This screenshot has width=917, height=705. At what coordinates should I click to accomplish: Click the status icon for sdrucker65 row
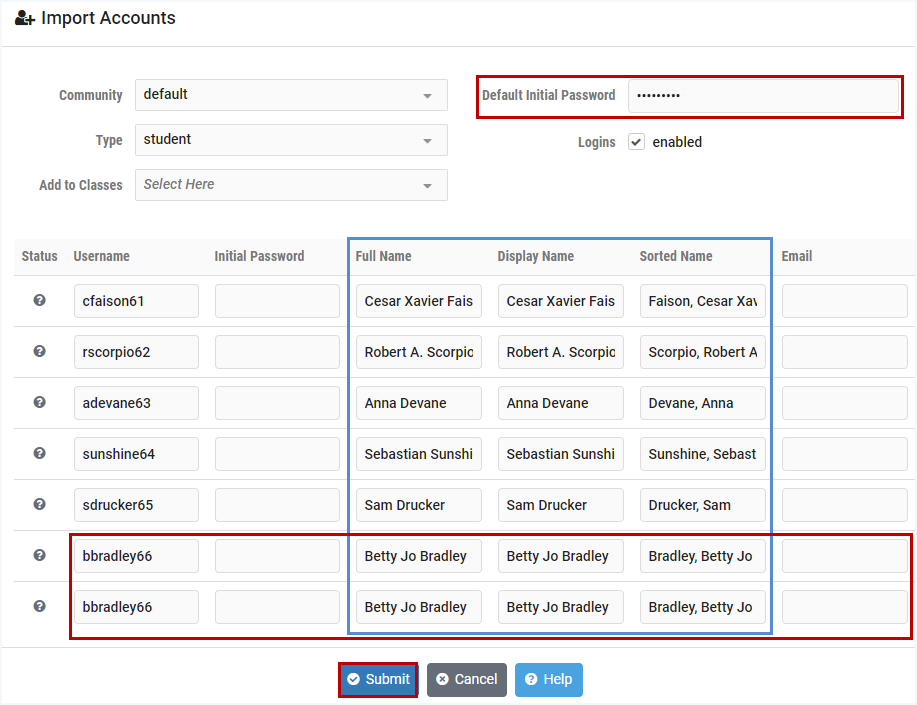click(40, 504)
